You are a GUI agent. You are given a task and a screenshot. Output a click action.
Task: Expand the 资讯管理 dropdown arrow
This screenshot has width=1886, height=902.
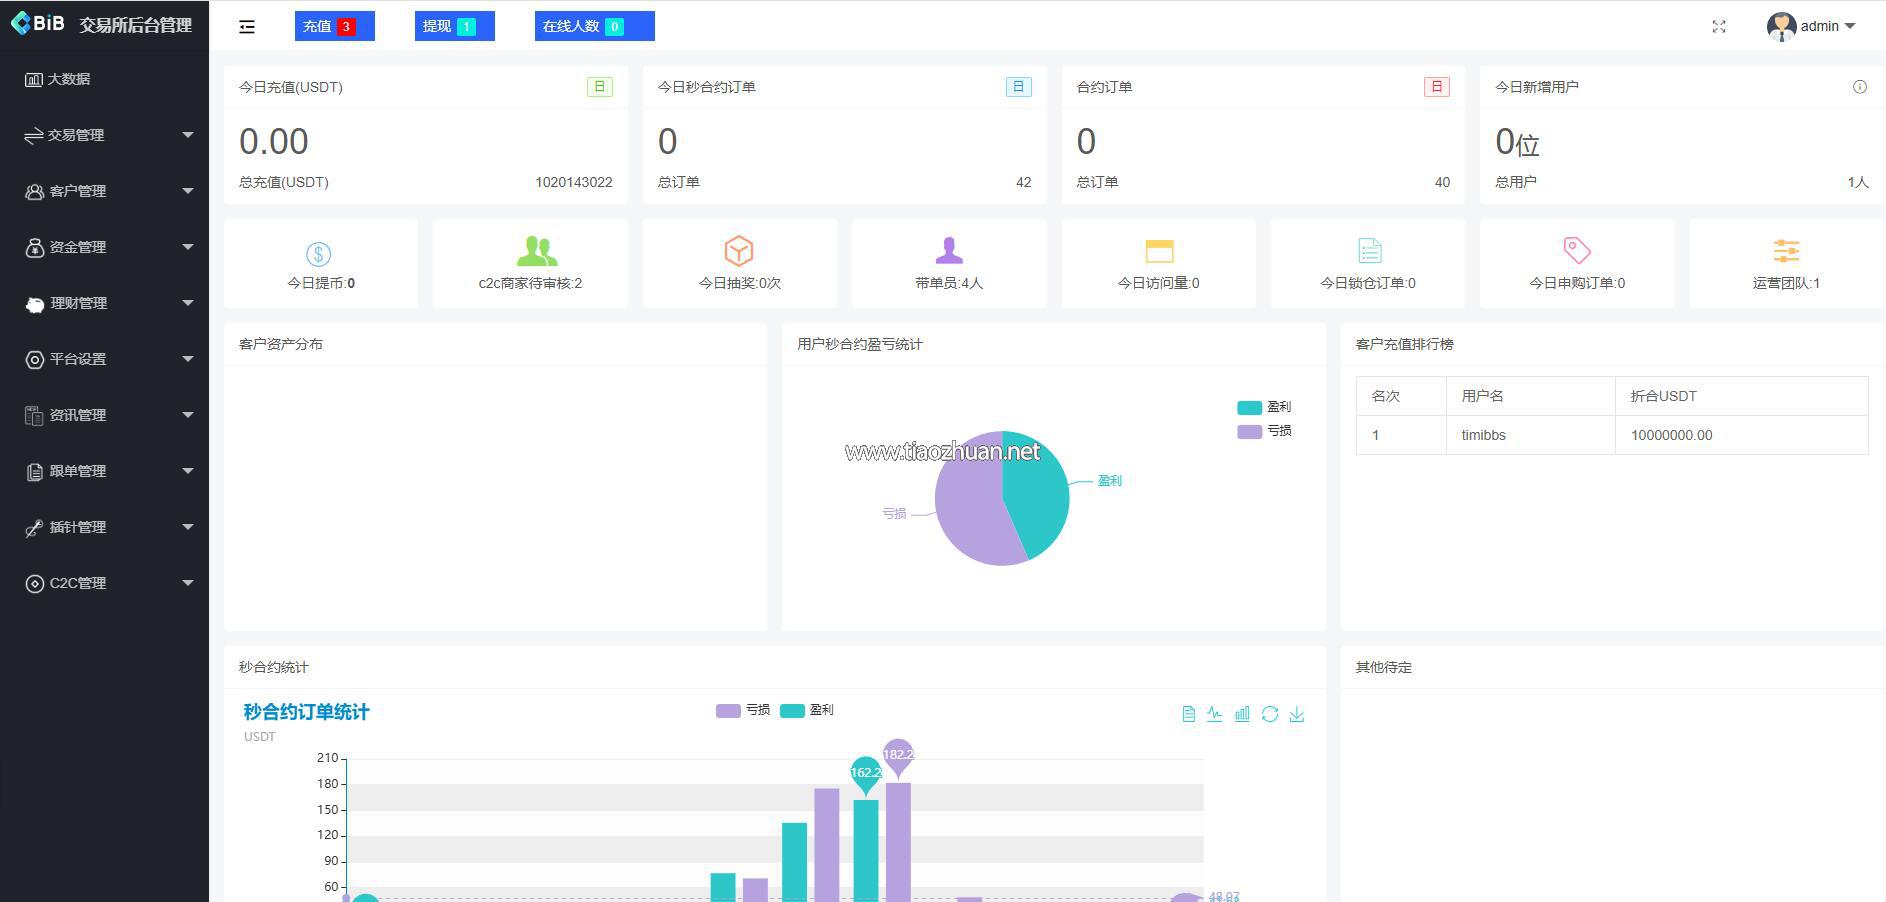click(188, 415)
